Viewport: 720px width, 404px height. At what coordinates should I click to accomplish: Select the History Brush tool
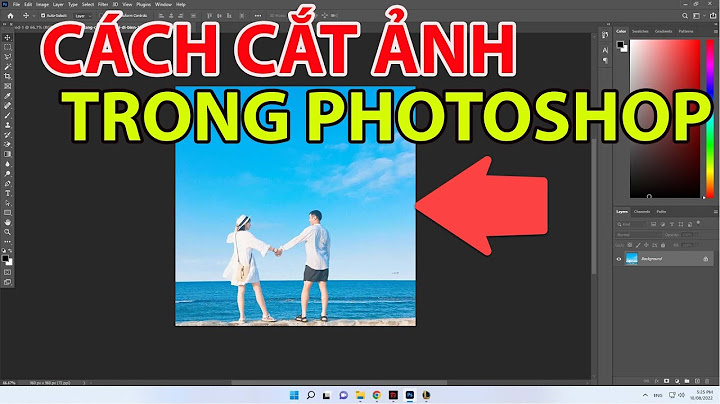click(7, 135)
